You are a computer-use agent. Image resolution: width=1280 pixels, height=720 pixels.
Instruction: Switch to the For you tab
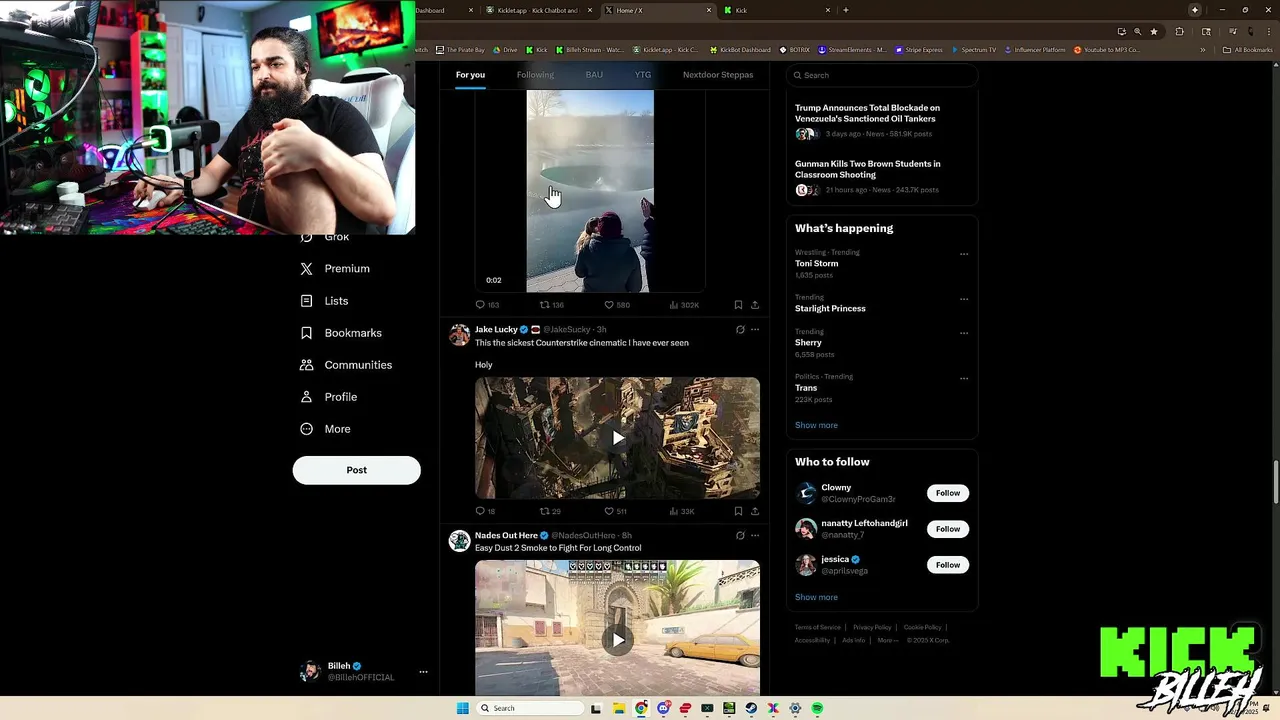click(470, 75)
